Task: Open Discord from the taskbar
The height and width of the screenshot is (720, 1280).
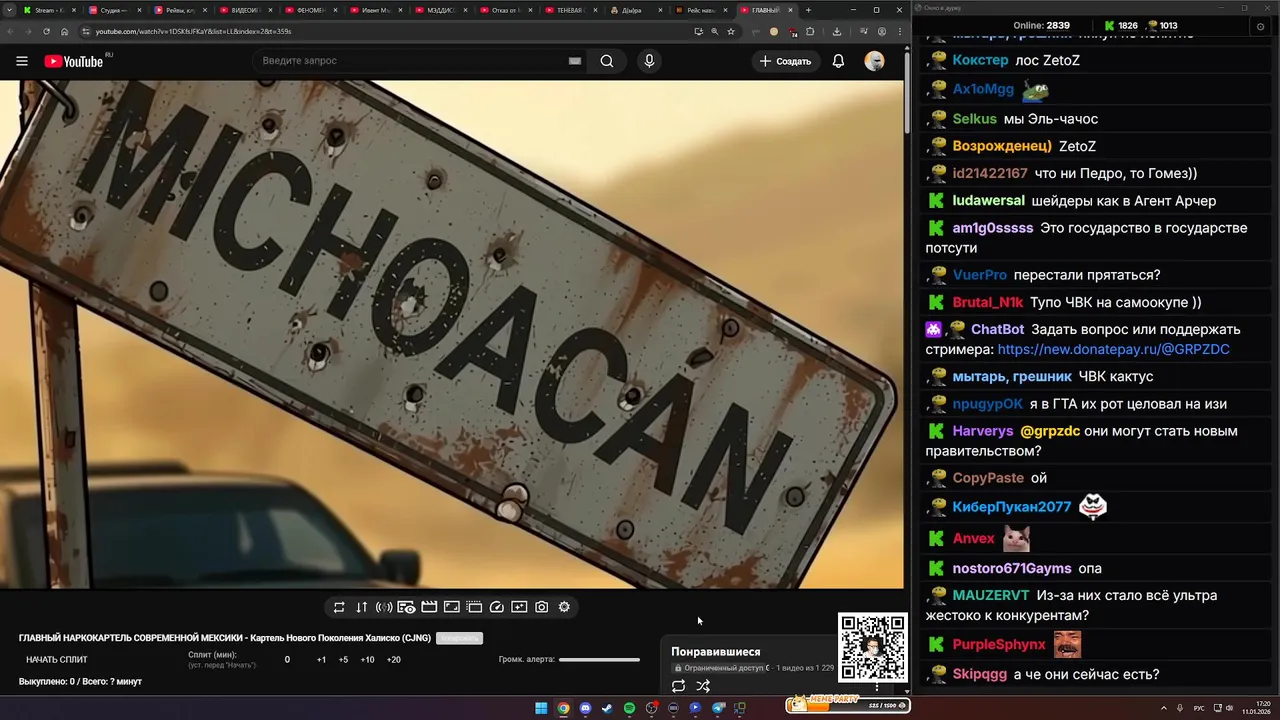Action: click(x=585, y=708)
